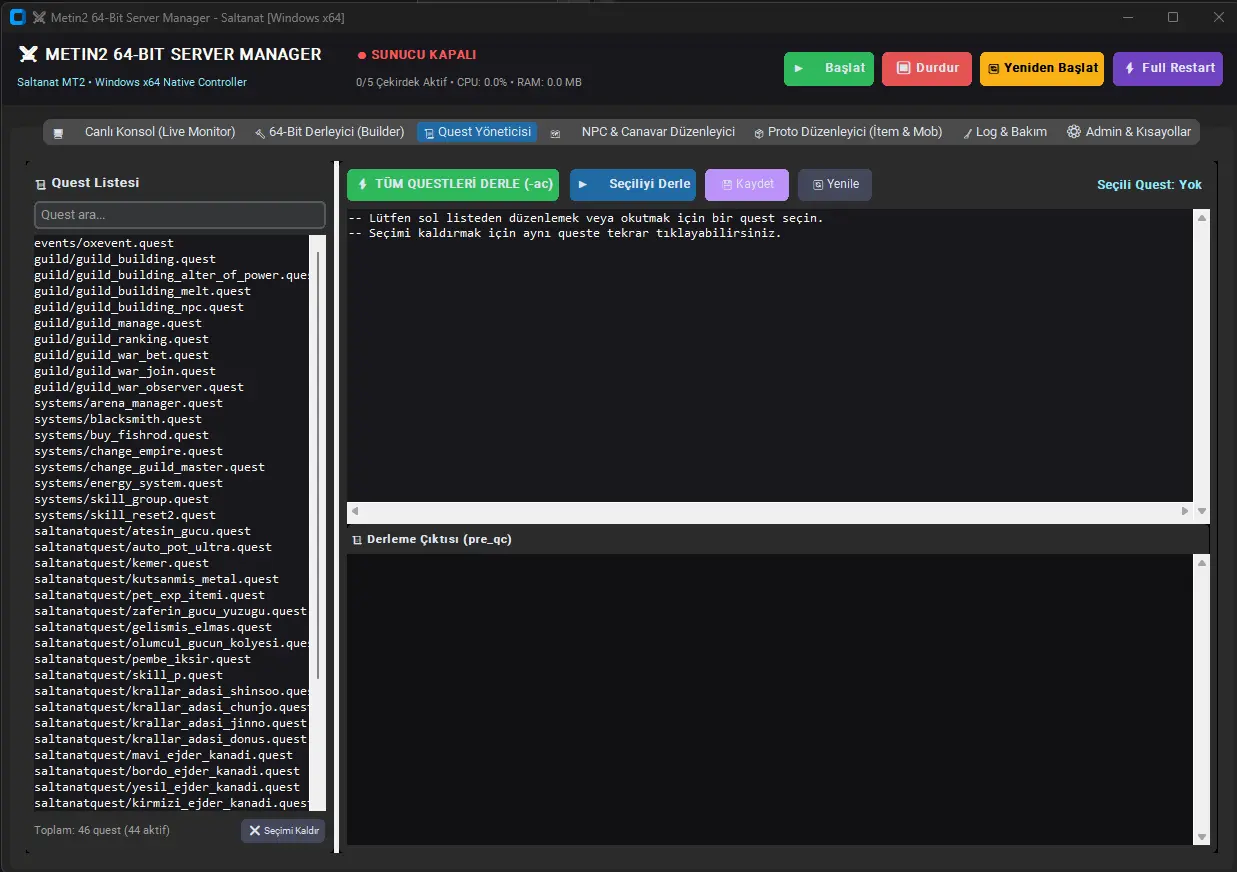Select events/oxevent.quest in quest list
Image resolution: width=1237 pixels, height=872 pixels.
(104, 243)
